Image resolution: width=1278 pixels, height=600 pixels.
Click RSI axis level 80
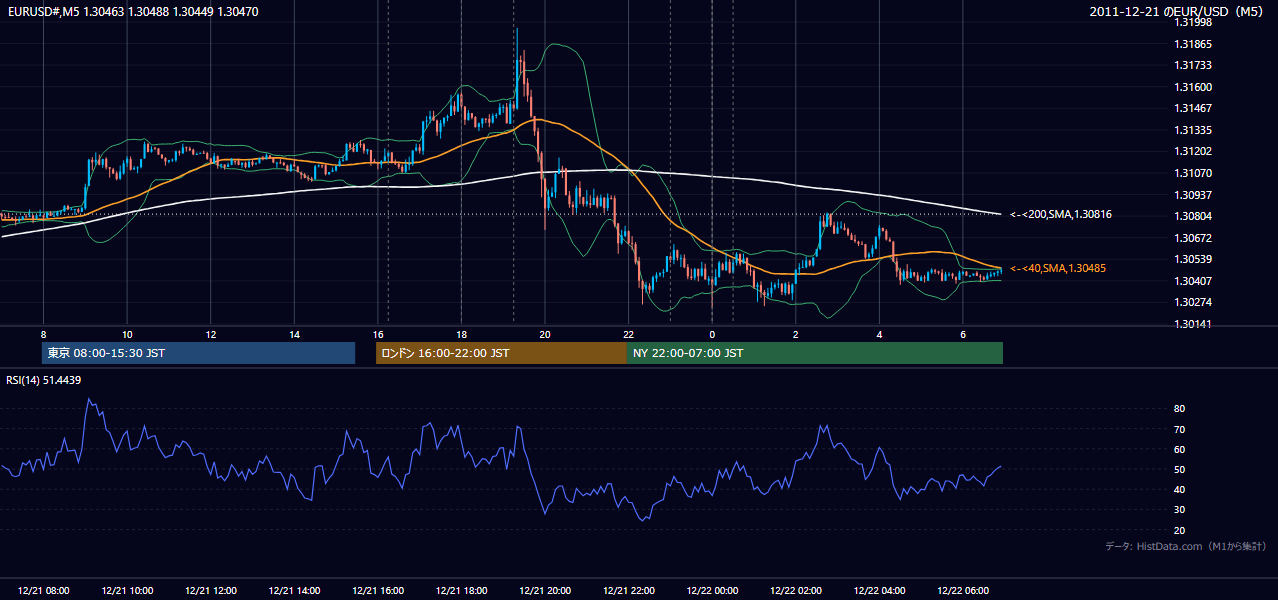coord(1179,409)
